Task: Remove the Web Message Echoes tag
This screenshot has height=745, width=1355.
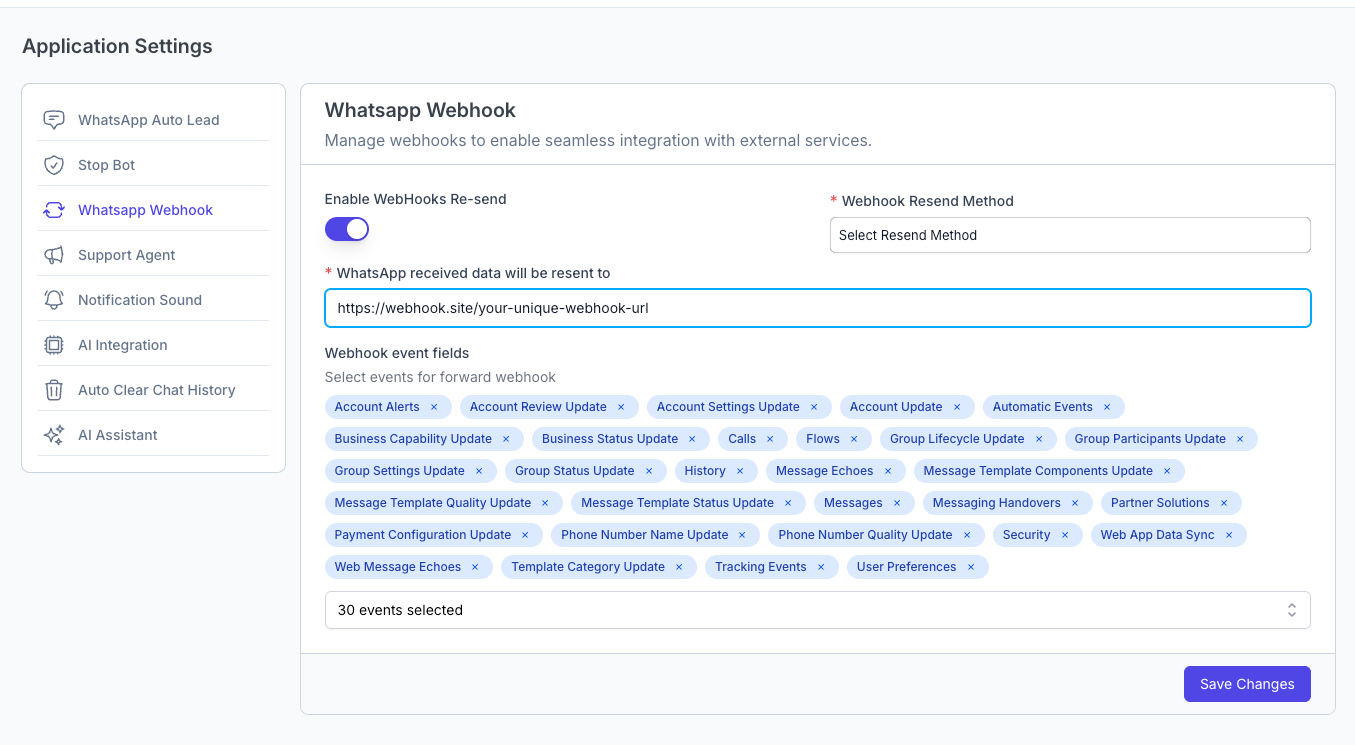Action: pos(475,567)
